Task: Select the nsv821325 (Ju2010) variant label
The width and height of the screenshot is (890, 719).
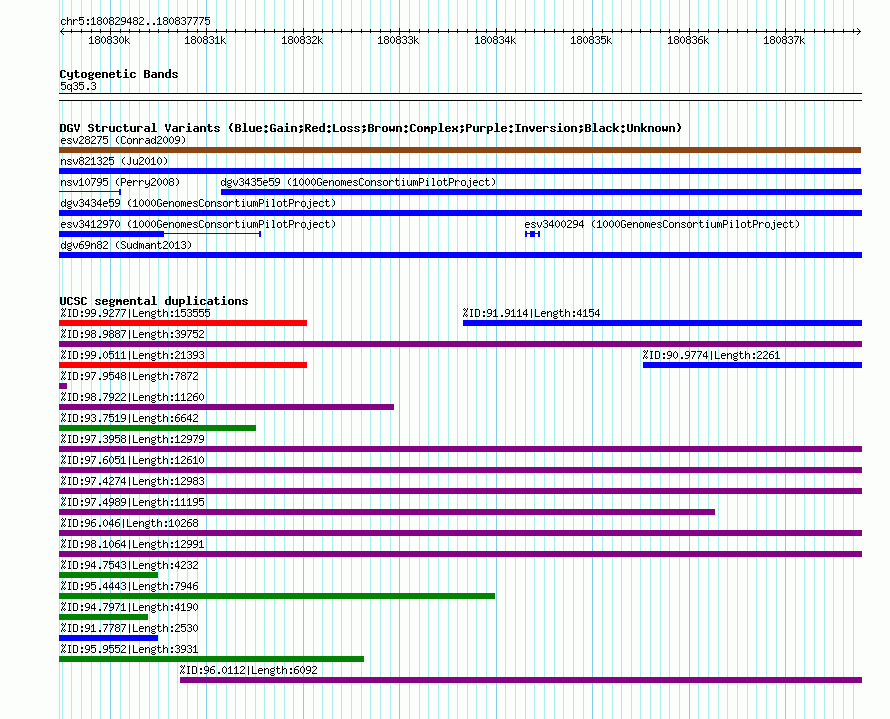Action: click(114, 161)
